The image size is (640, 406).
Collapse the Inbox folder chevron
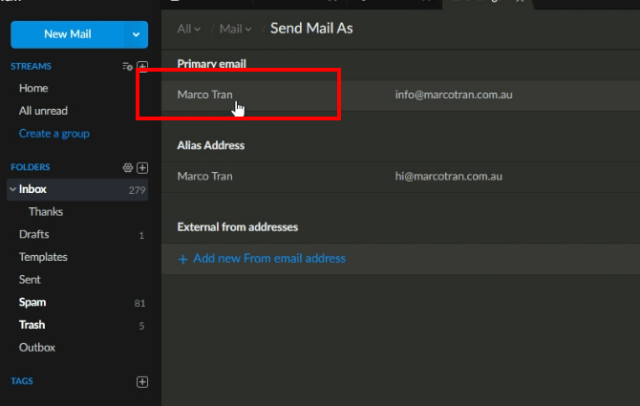click(13, 189)
